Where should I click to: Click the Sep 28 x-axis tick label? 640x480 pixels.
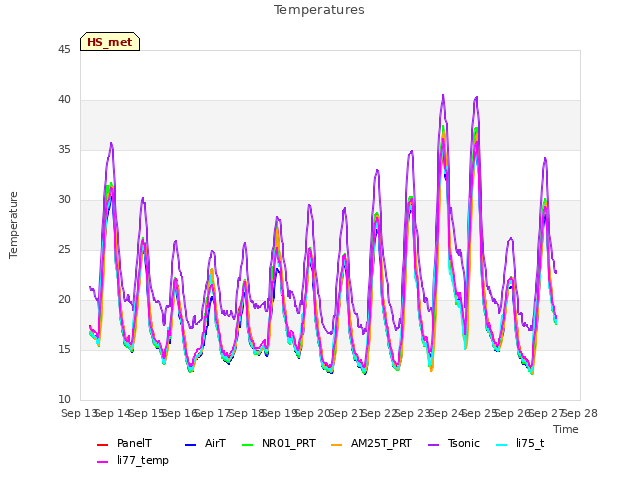(x=580, y=413)
